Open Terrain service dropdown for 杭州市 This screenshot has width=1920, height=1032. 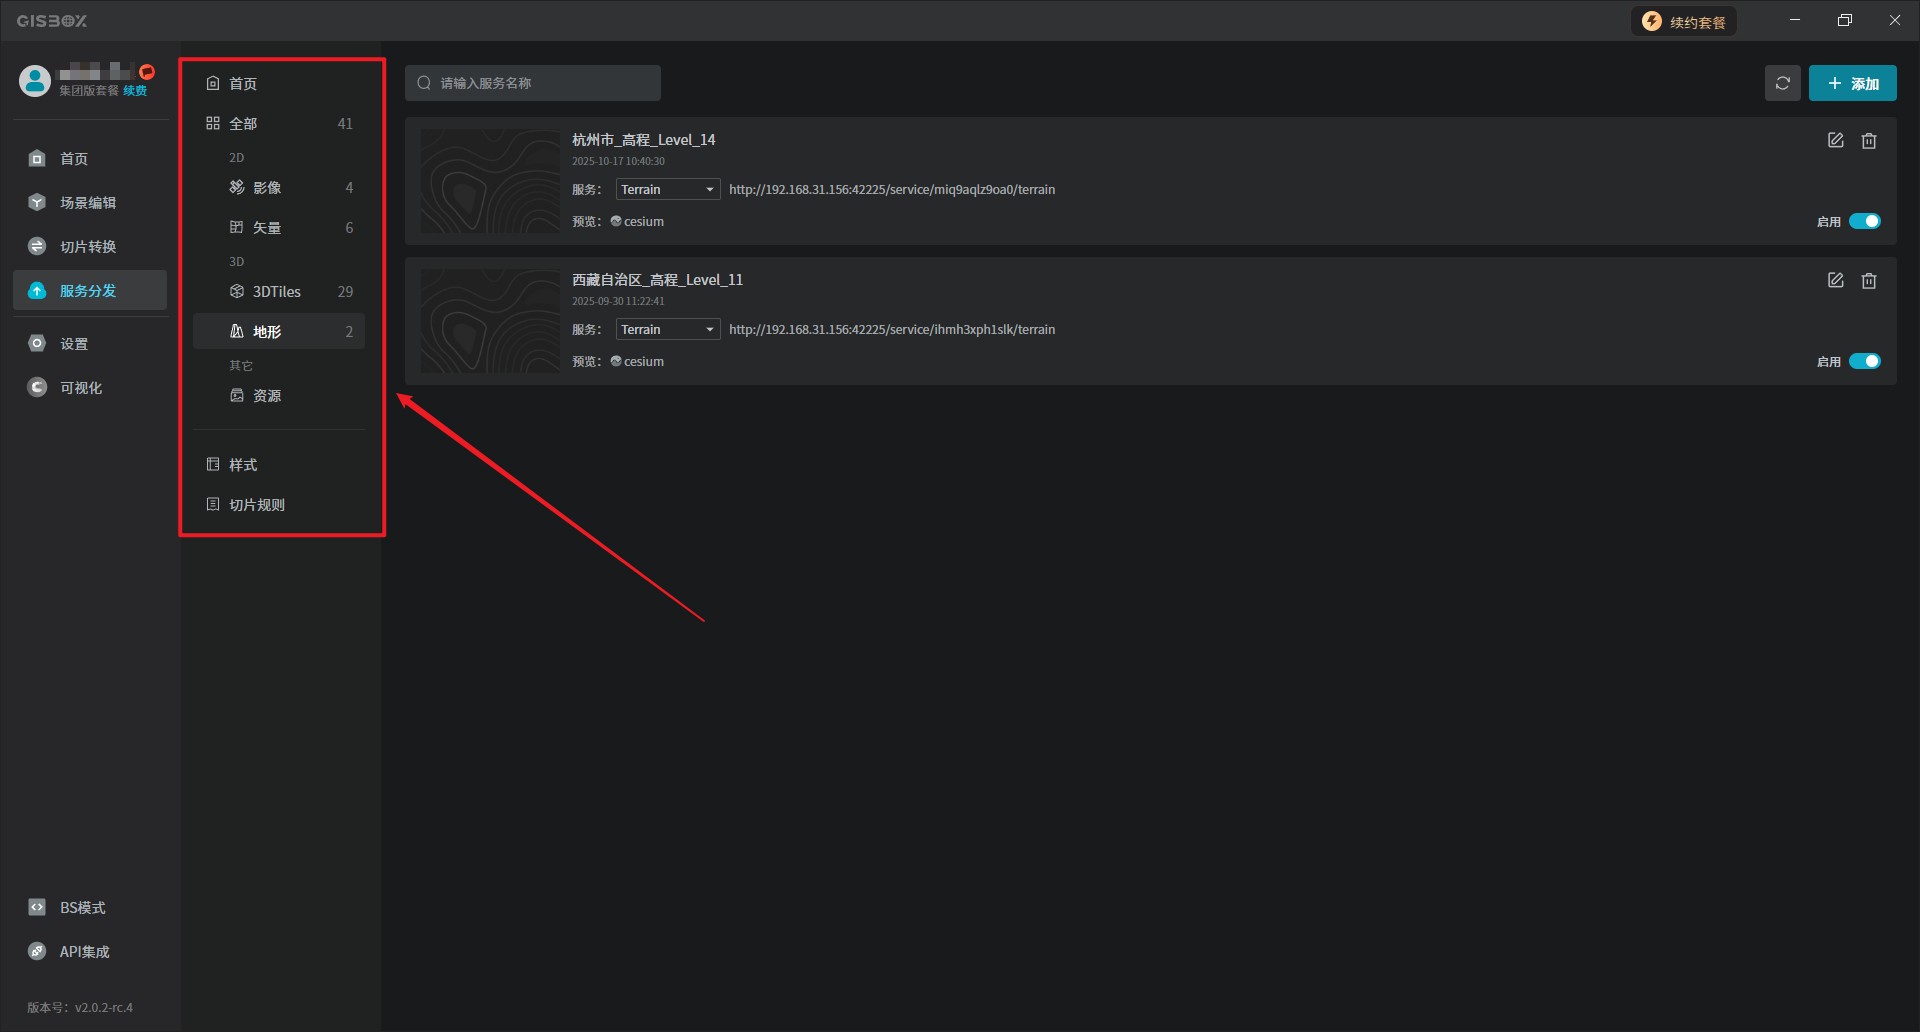click(667, 190)
